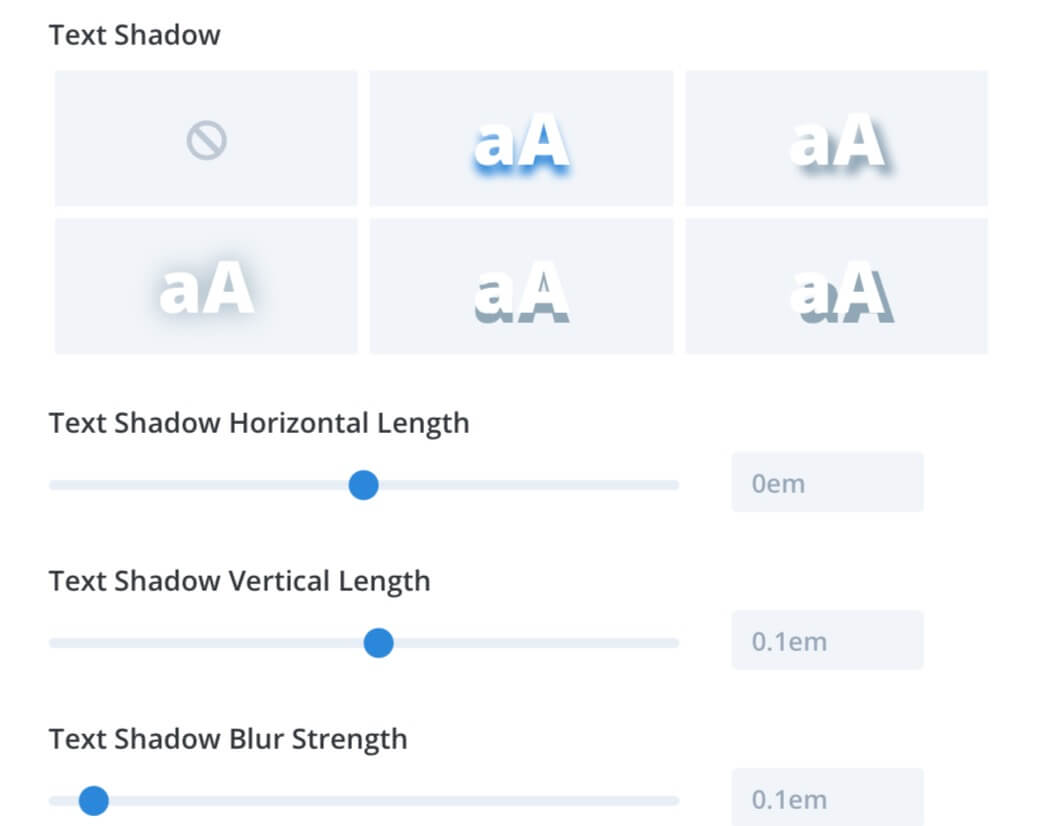Image resolution: width=1044 pixels, height=826 pixels.
Task: Click the Text Shadow Blur Strength label
Action: [x=228, y=739]
